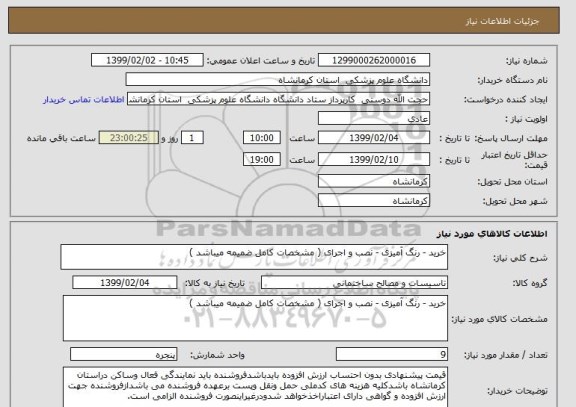This screenshot has width=576, height=407.
Task: Click the section heading اطلاعات کالاهای مورد نیاز
Action: pyautogui.click(x=492, y=234)
